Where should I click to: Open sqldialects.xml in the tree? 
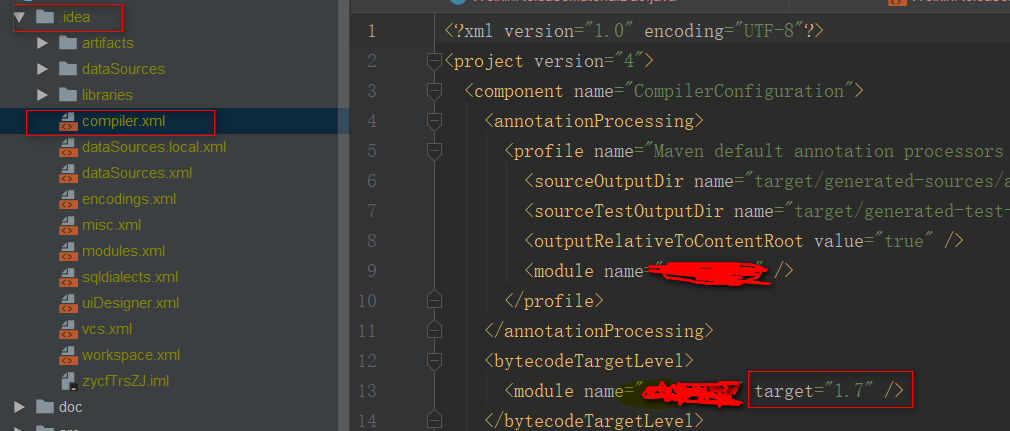[x=130, y=277]
